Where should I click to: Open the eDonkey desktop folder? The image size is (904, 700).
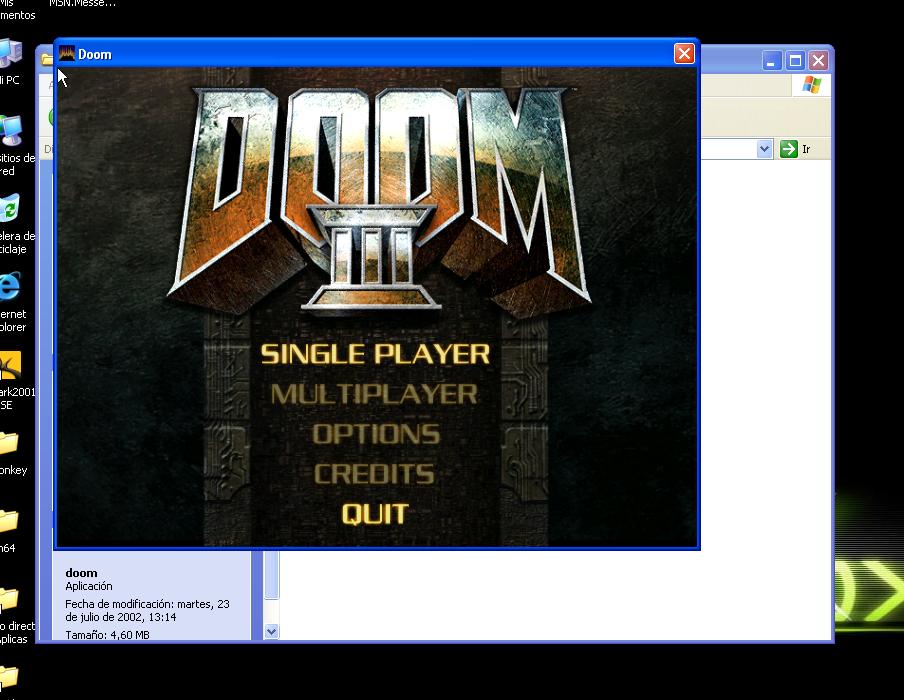(x=9, y=443)
